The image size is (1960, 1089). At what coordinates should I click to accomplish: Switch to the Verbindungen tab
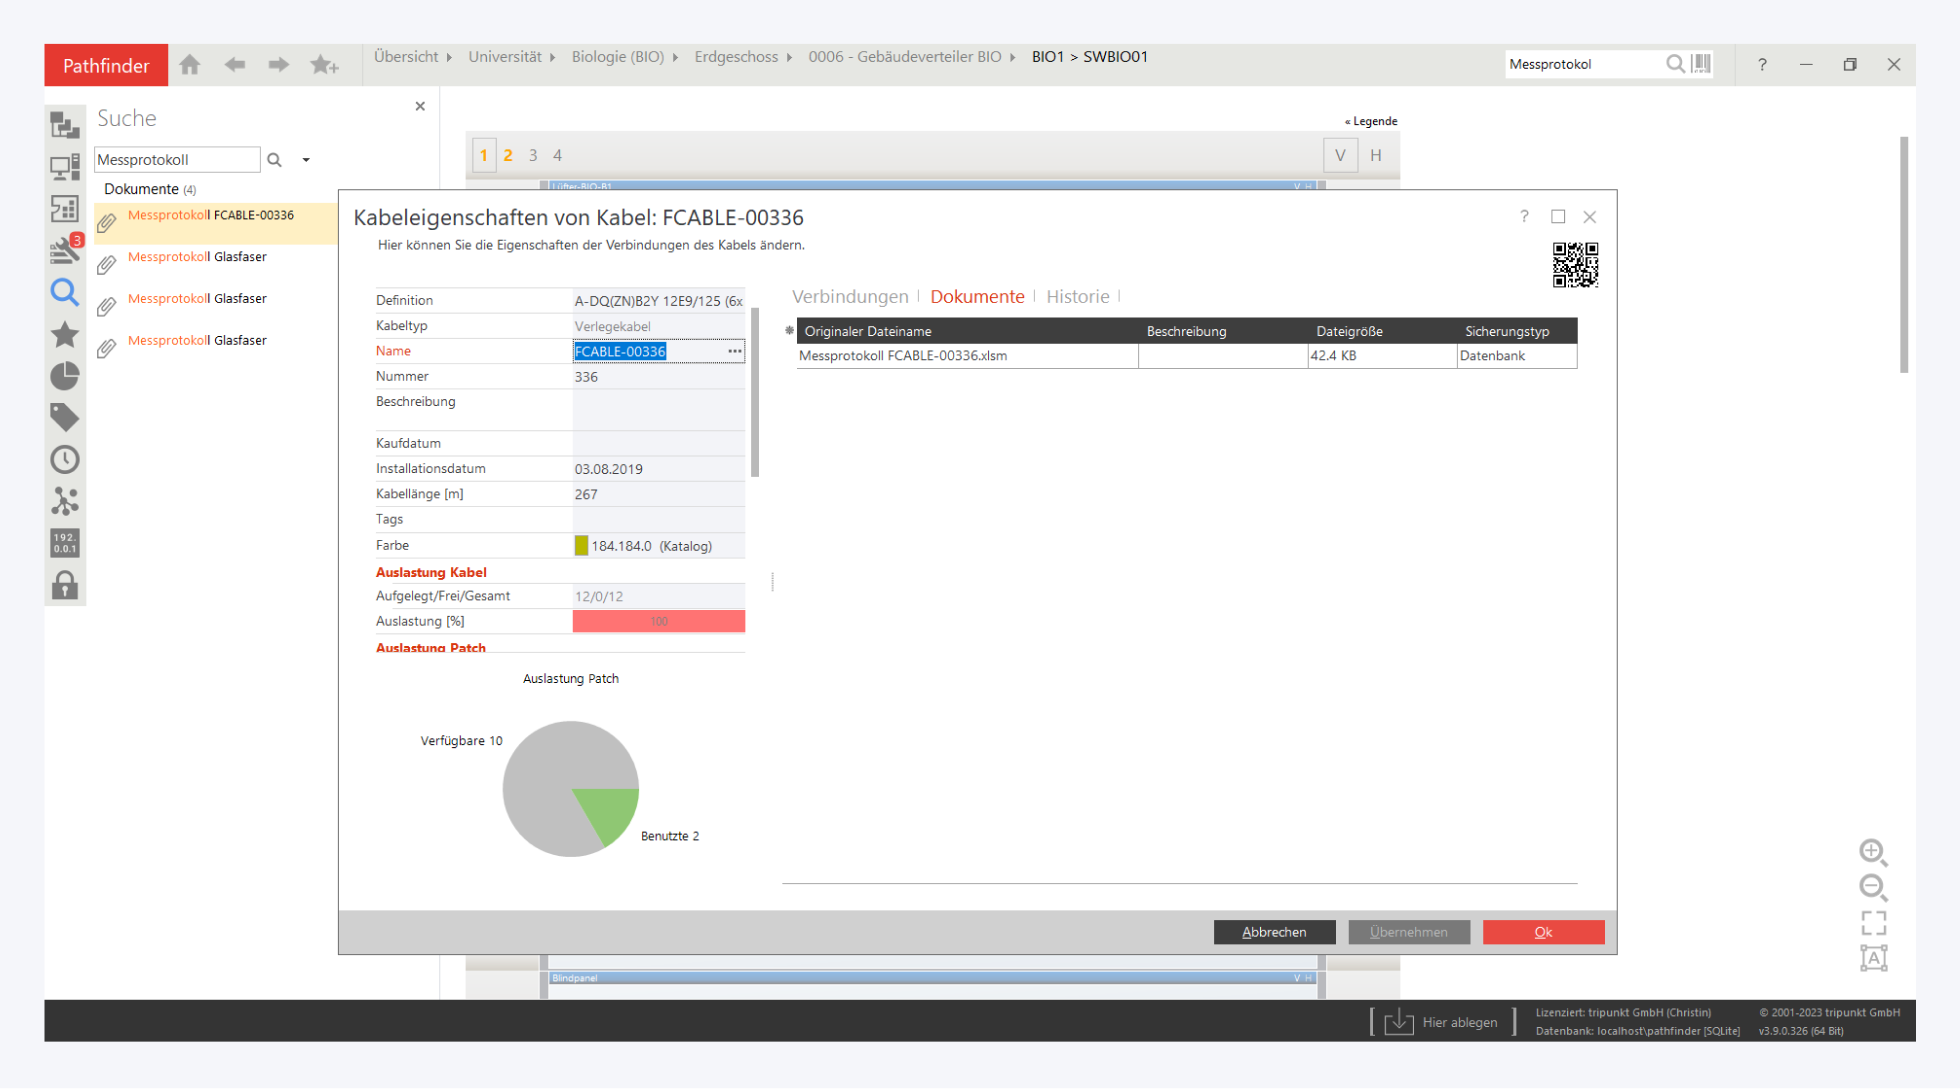pyautogui.click(x=850, y=297)
